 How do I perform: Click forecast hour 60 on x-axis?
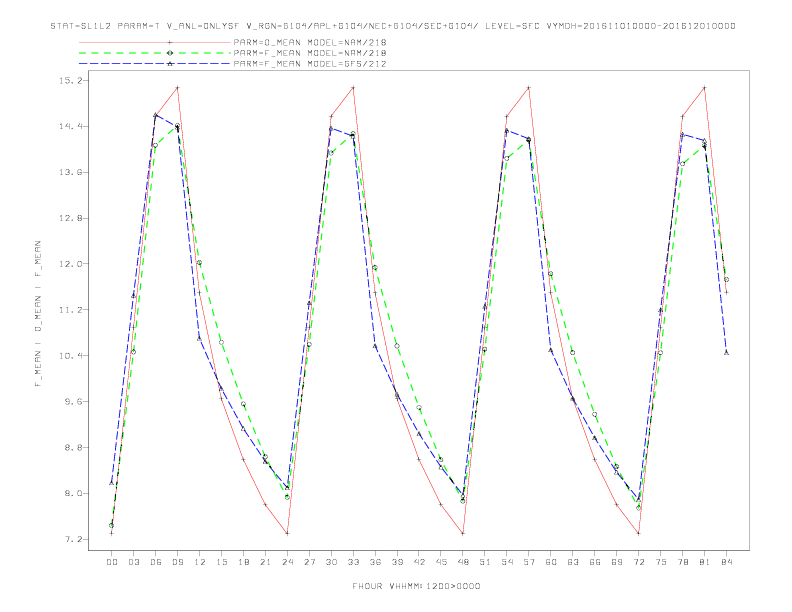[x=551, y=562]
